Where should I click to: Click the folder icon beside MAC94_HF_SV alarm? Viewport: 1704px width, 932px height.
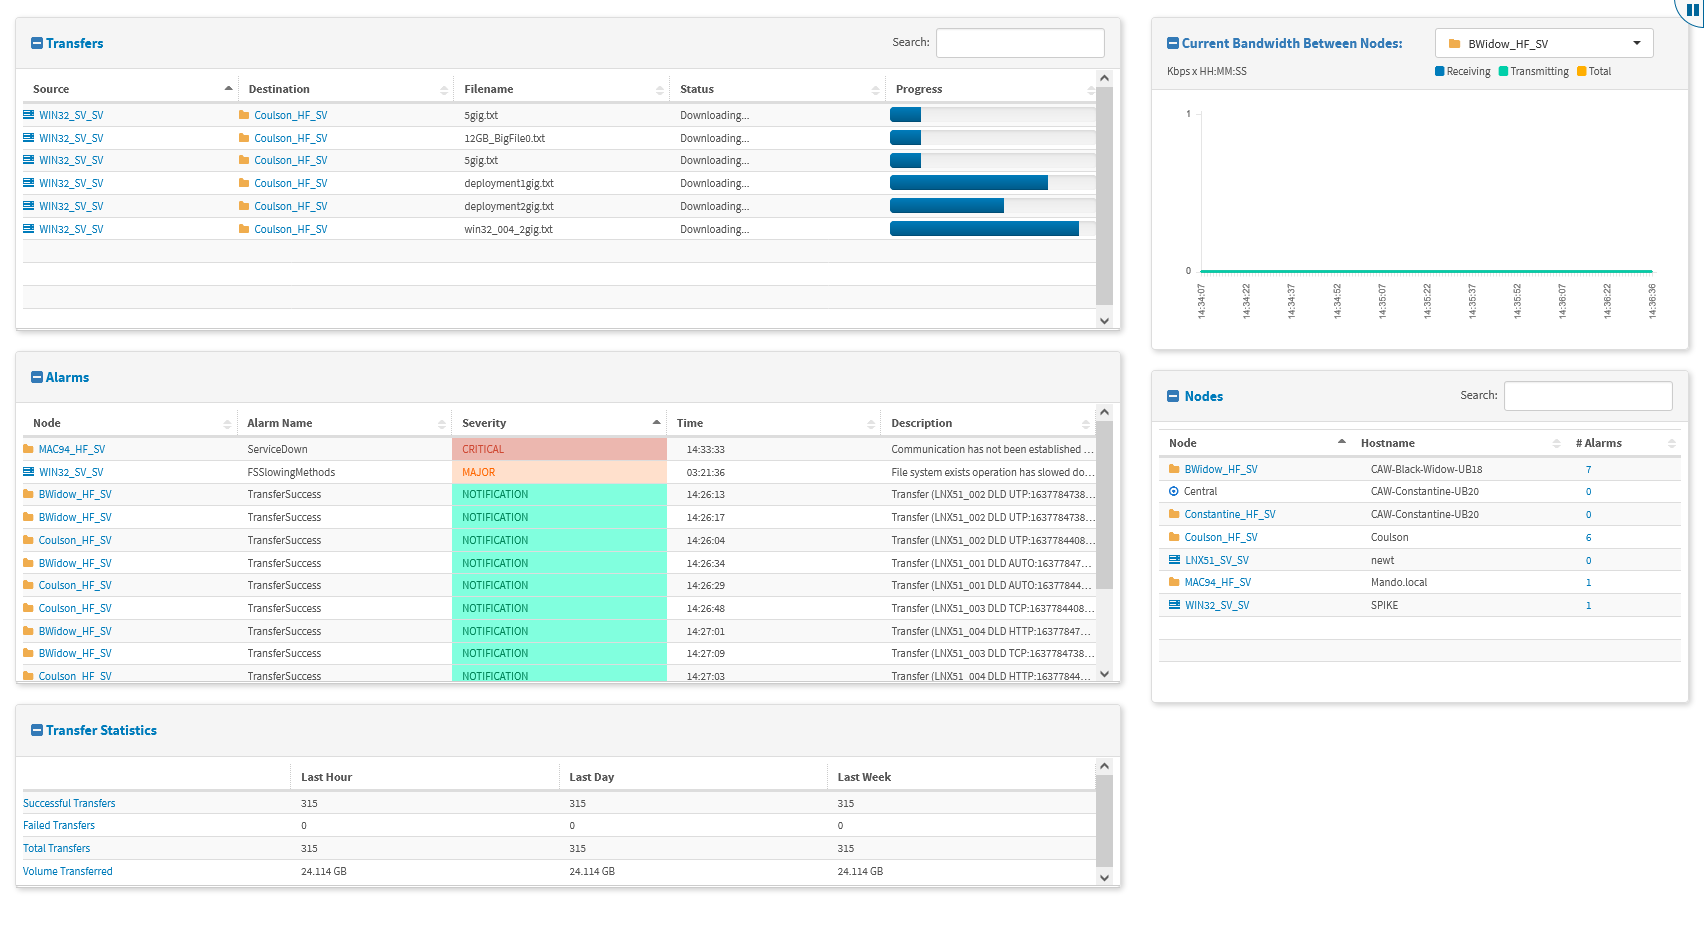[x=28, y=450]
